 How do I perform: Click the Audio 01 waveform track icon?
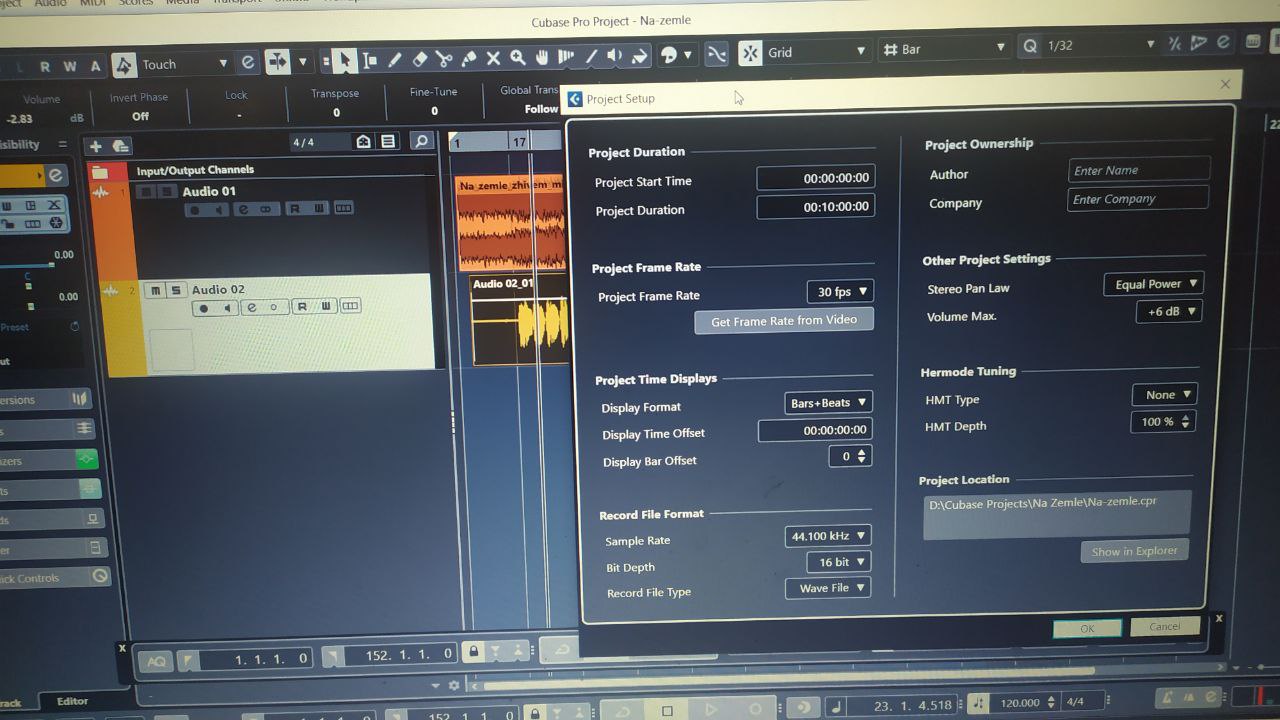pyautogui.click(x=101, y=193)
